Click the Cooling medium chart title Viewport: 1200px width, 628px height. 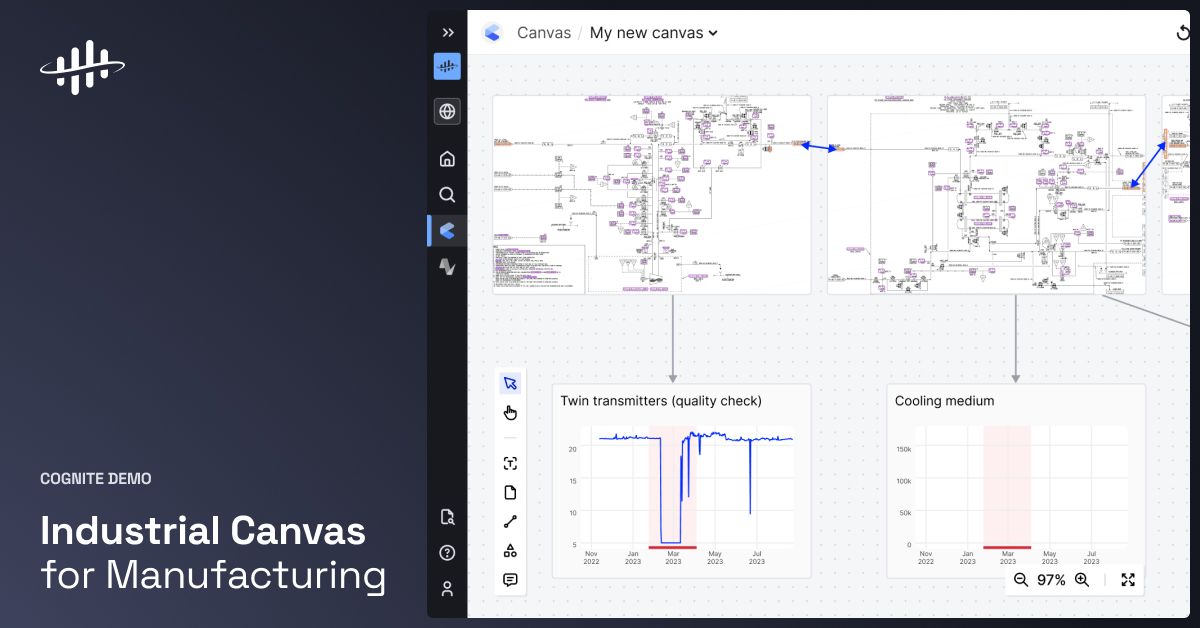(x=944, y=401)
